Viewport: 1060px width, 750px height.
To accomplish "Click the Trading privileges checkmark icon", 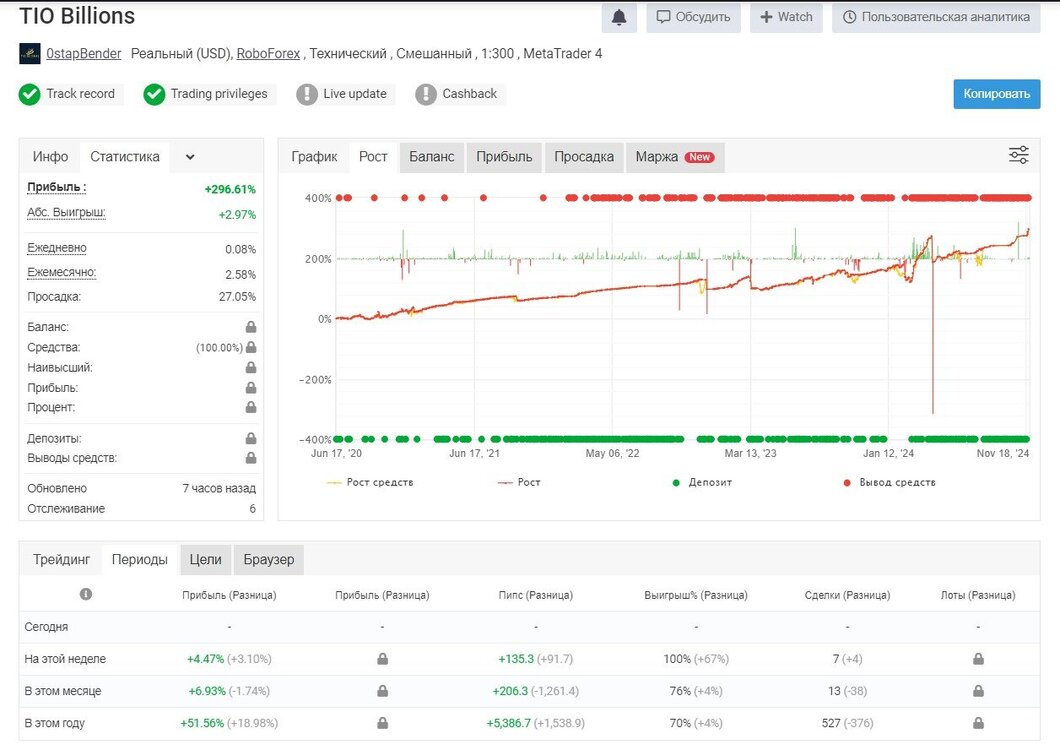I will tap(154, 94).
